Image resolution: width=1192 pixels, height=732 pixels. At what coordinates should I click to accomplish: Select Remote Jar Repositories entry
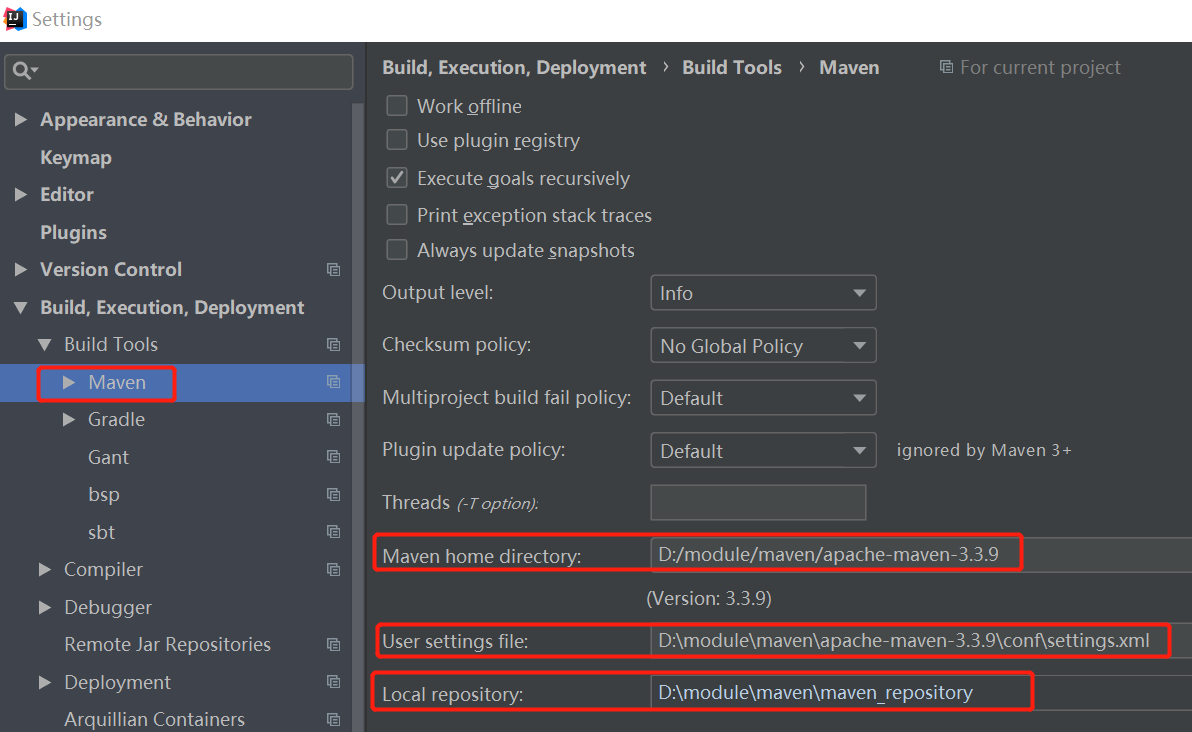tap(167, 645)
